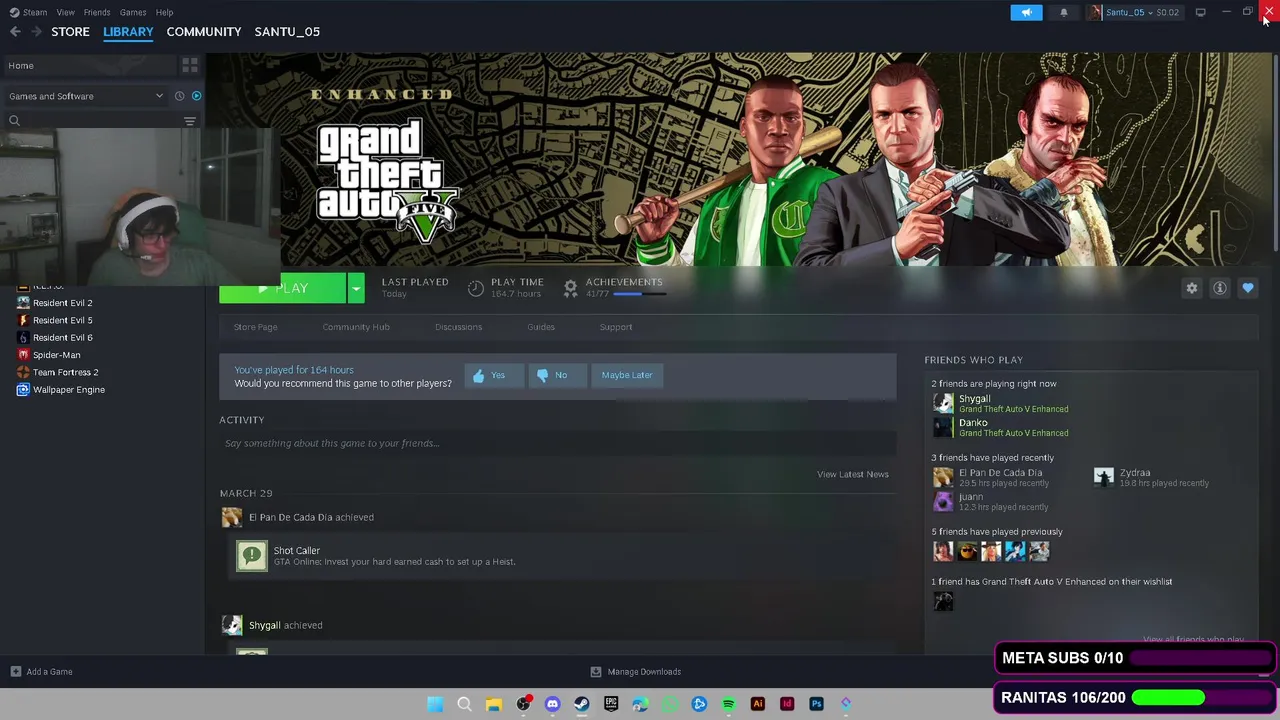Viewport: 1280px width, 720px height.
Task: Open Spotify from the taskbar
Action: pyautogui.click(x=728, y=704)
